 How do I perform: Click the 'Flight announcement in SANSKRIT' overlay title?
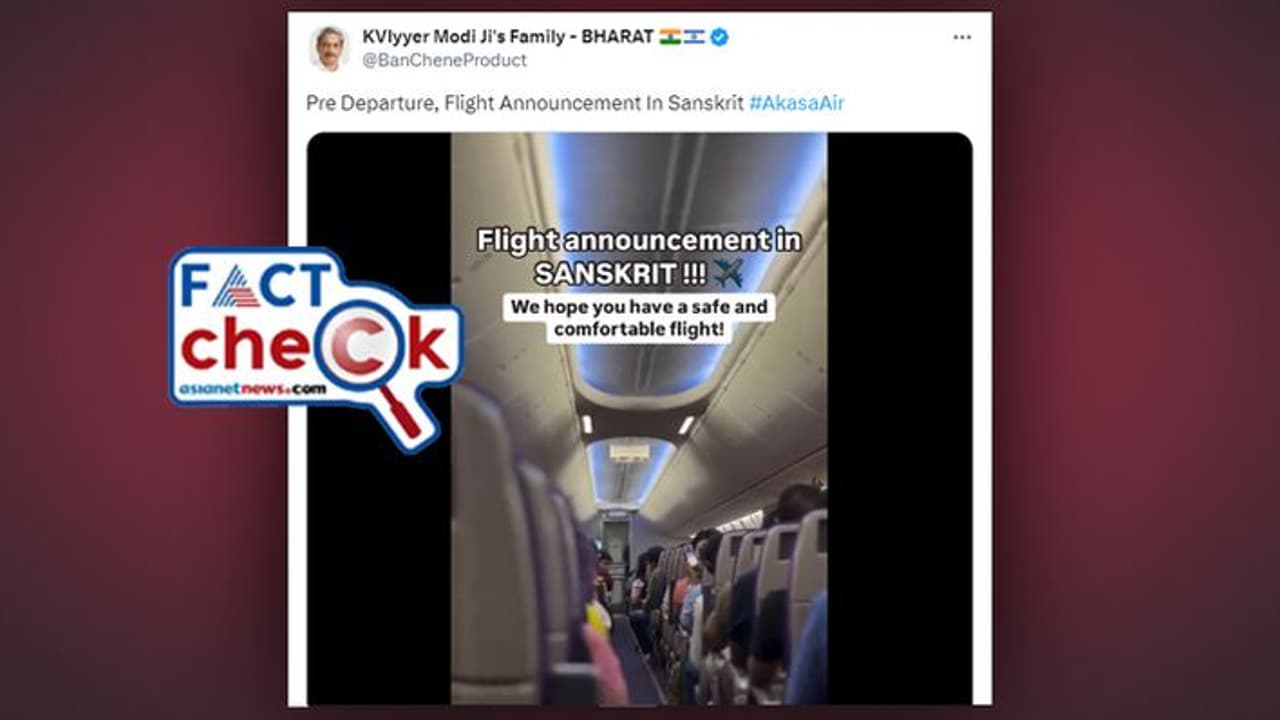[639, 257]
